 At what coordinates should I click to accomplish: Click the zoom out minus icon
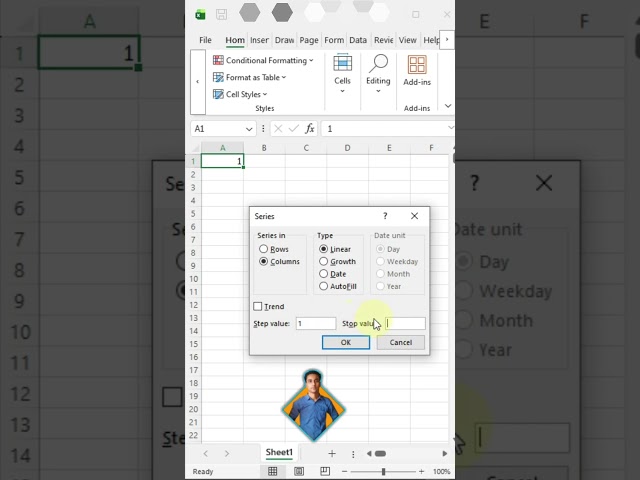(x=344, y=471)
